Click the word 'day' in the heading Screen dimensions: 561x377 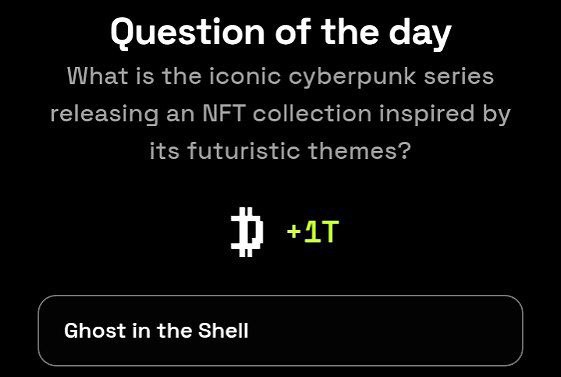[420, 34]
